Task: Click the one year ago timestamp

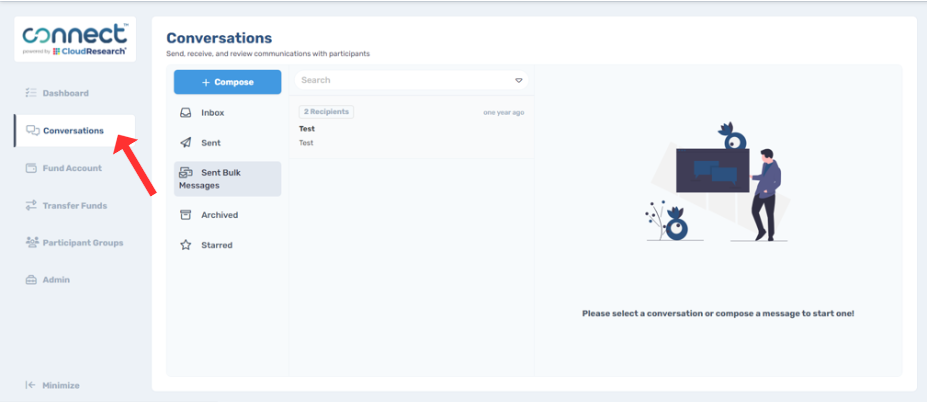Action: (504, 112)
